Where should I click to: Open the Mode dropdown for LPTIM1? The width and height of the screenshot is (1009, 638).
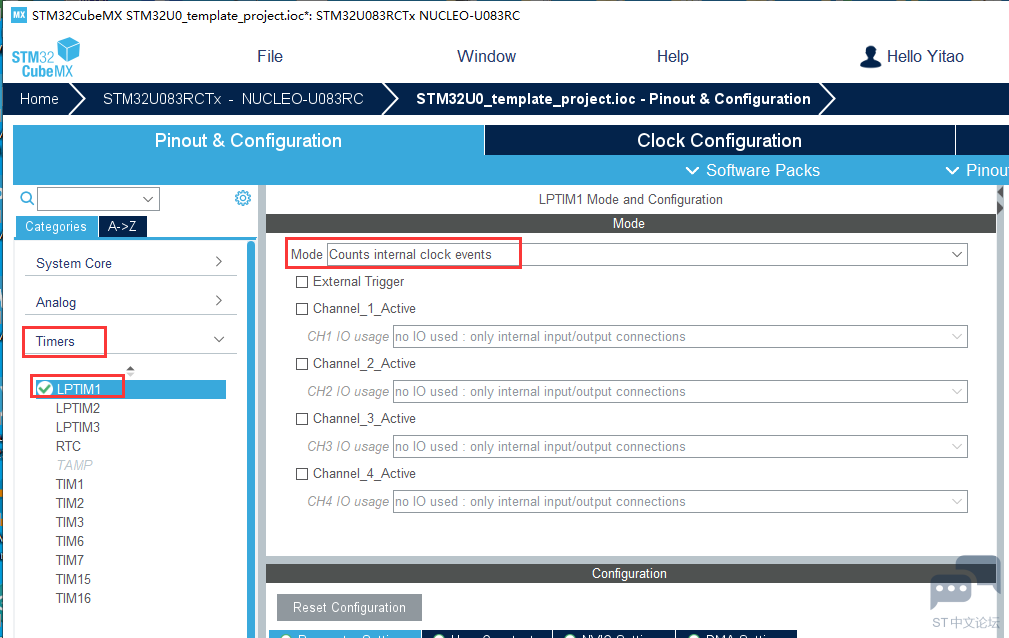coord(957,254)
